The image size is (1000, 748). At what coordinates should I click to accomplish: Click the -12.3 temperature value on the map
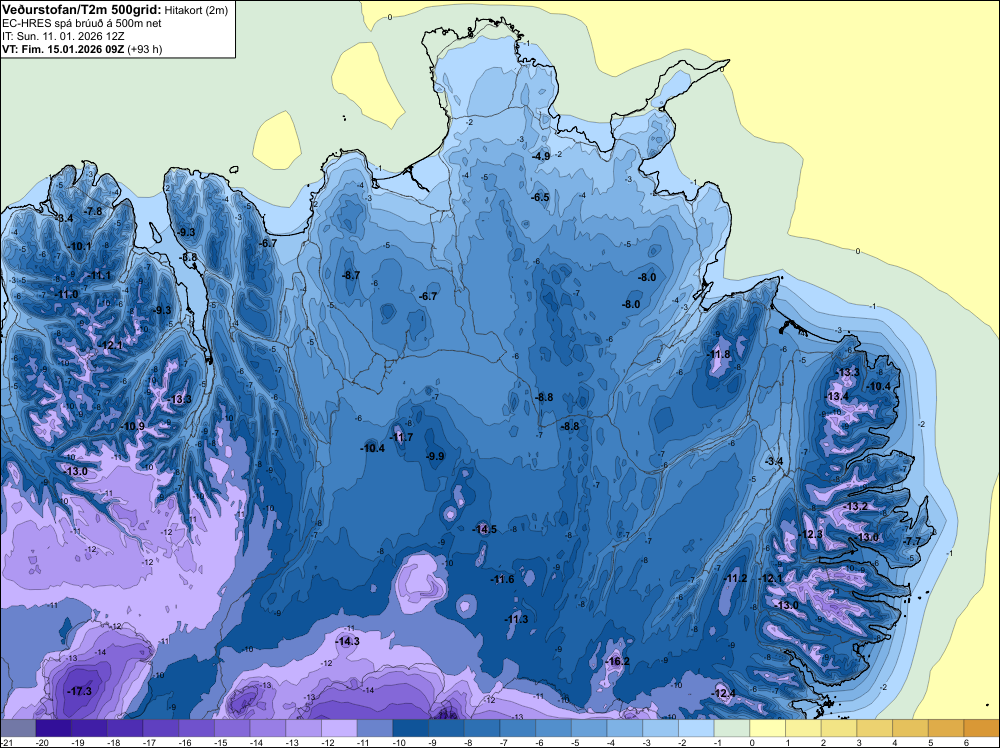(811, 534)
